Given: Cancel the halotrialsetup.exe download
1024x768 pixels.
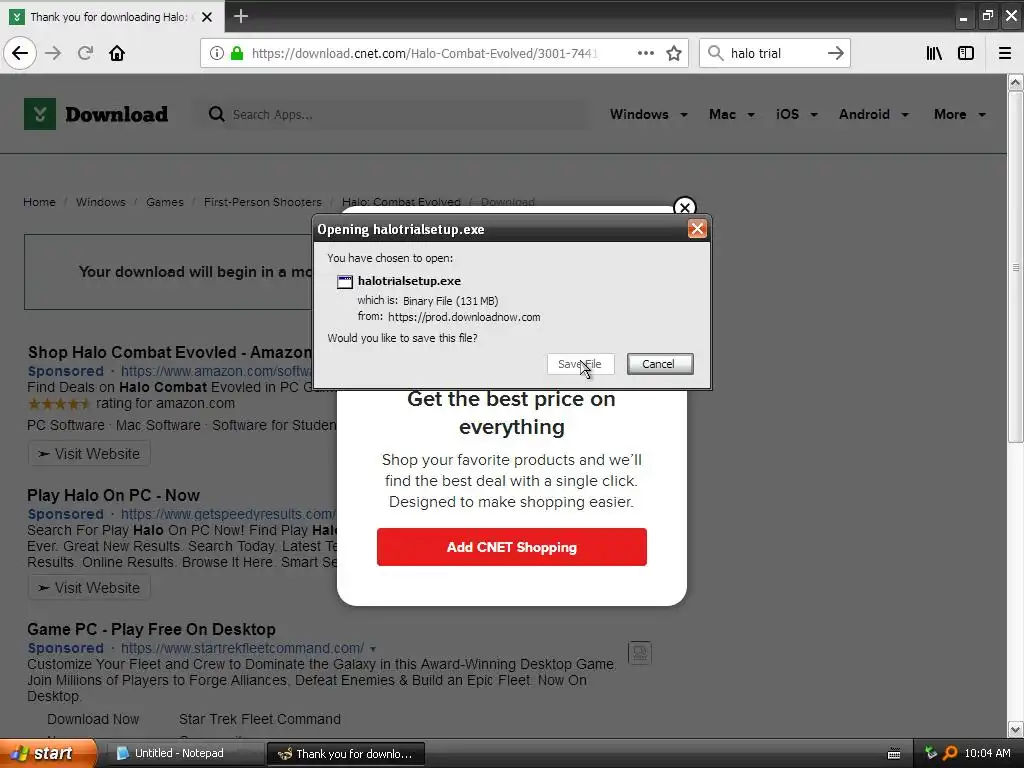Looking at the screenshot, I should (660, 364).
